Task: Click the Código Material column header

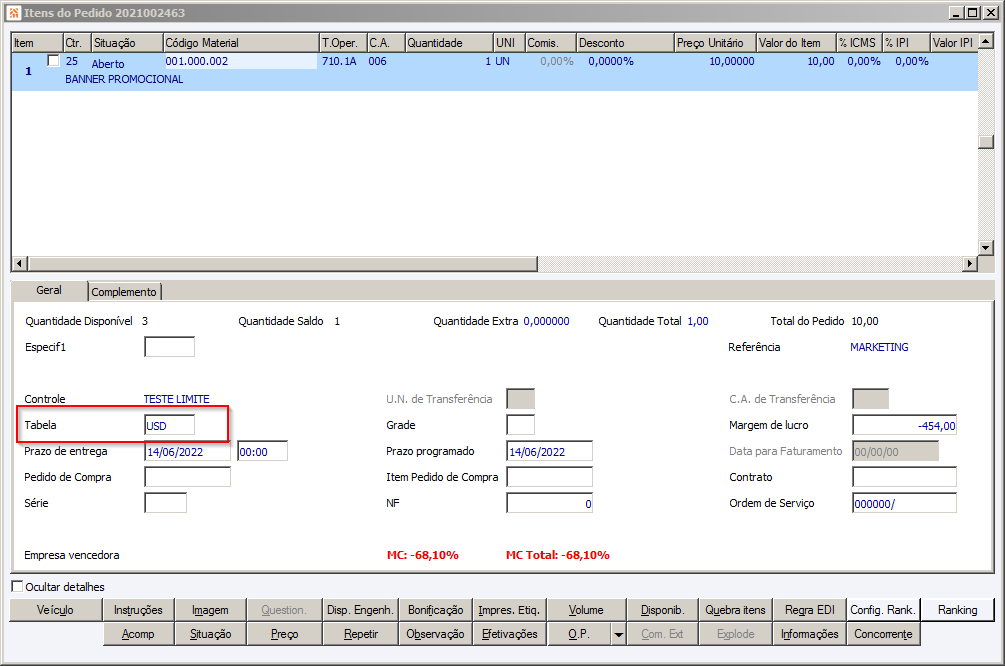Action: click(x=241, y=43)
